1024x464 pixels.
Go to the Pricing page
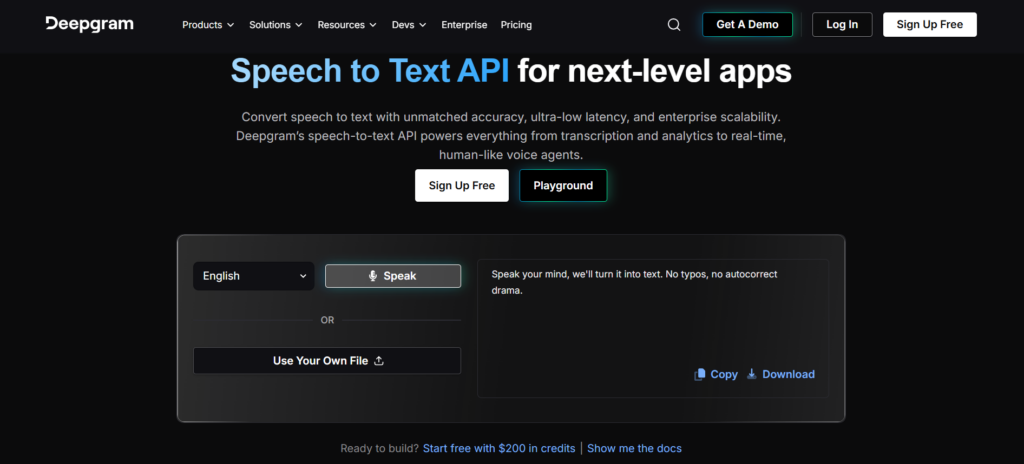pos(516,25)
